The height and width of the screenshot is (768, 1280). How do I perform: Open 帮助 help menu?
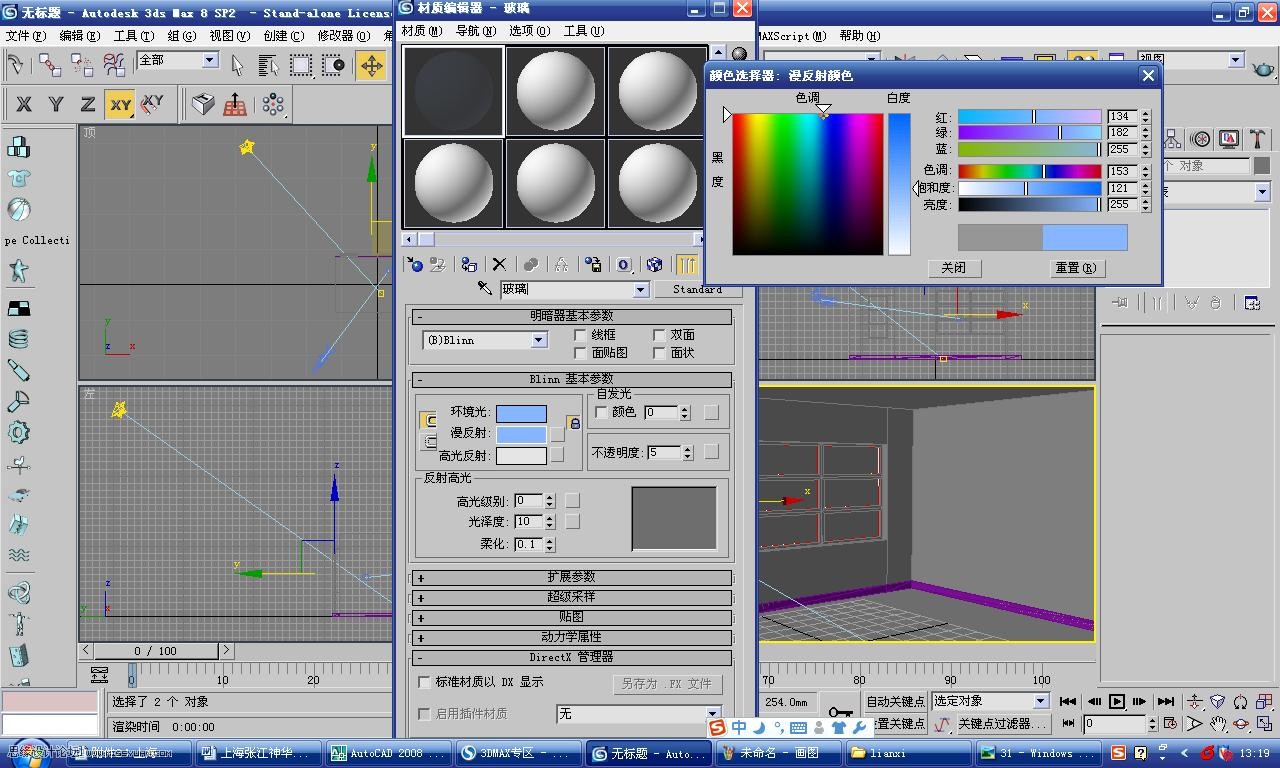859,35
